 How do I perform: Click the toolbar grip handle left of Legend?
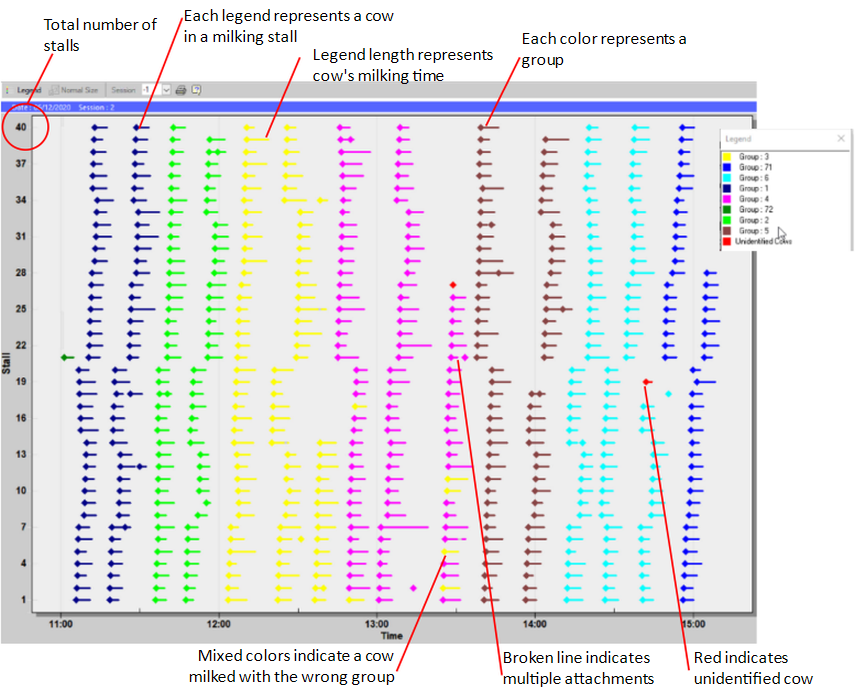tap(6, 90)
